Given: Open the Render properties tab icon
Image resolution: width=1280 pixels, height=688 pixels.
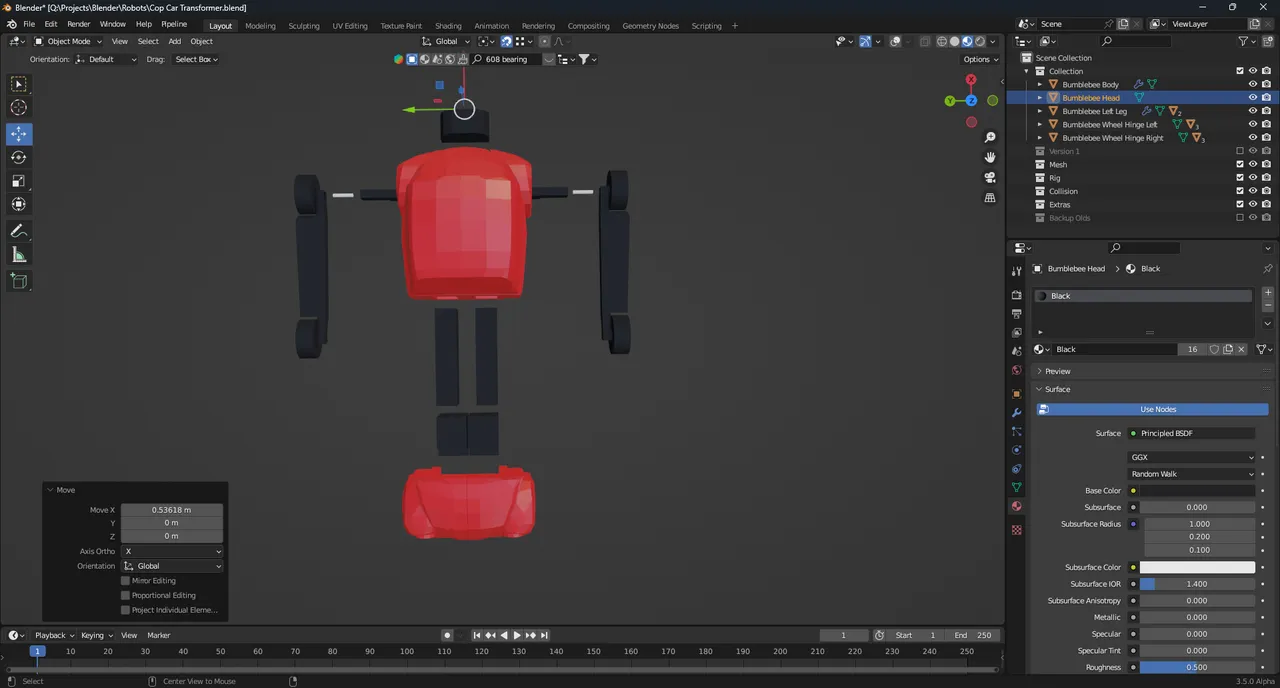Looking at the screenshot, I should click(x=1017, y=295).
